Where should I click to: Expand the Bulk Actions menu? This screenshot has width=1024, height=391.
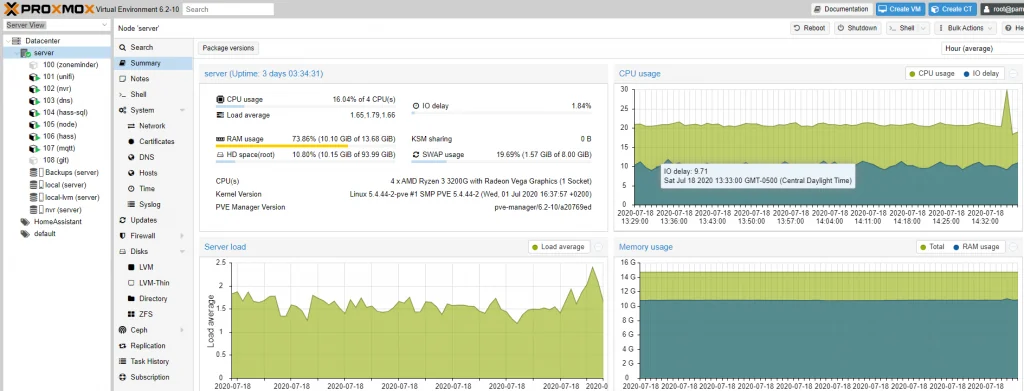[x=965, y=28]
